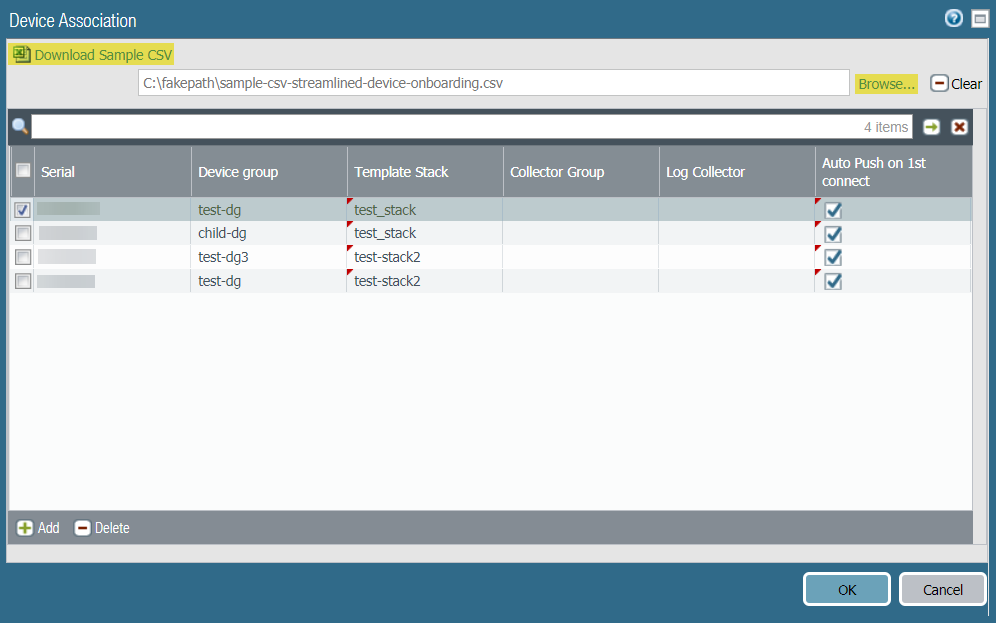Sort by the Device group column header
The image size is (997, 623).
[x=269, y=172]
